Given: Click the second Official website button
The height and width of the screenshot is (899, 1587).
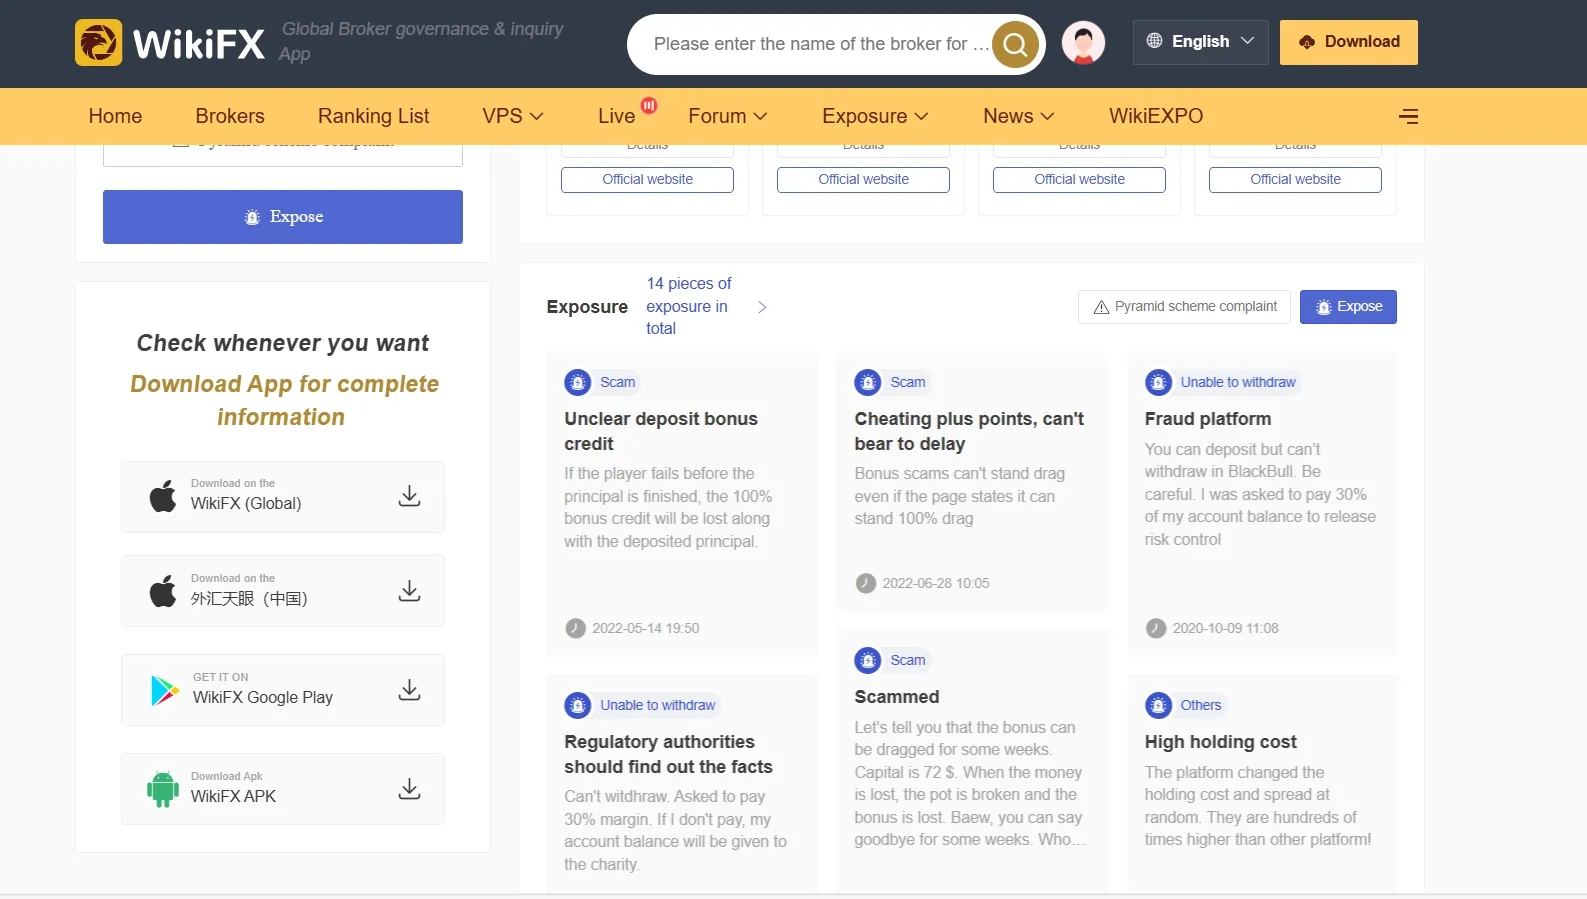Looking at the screenshot, I should 863,180.
